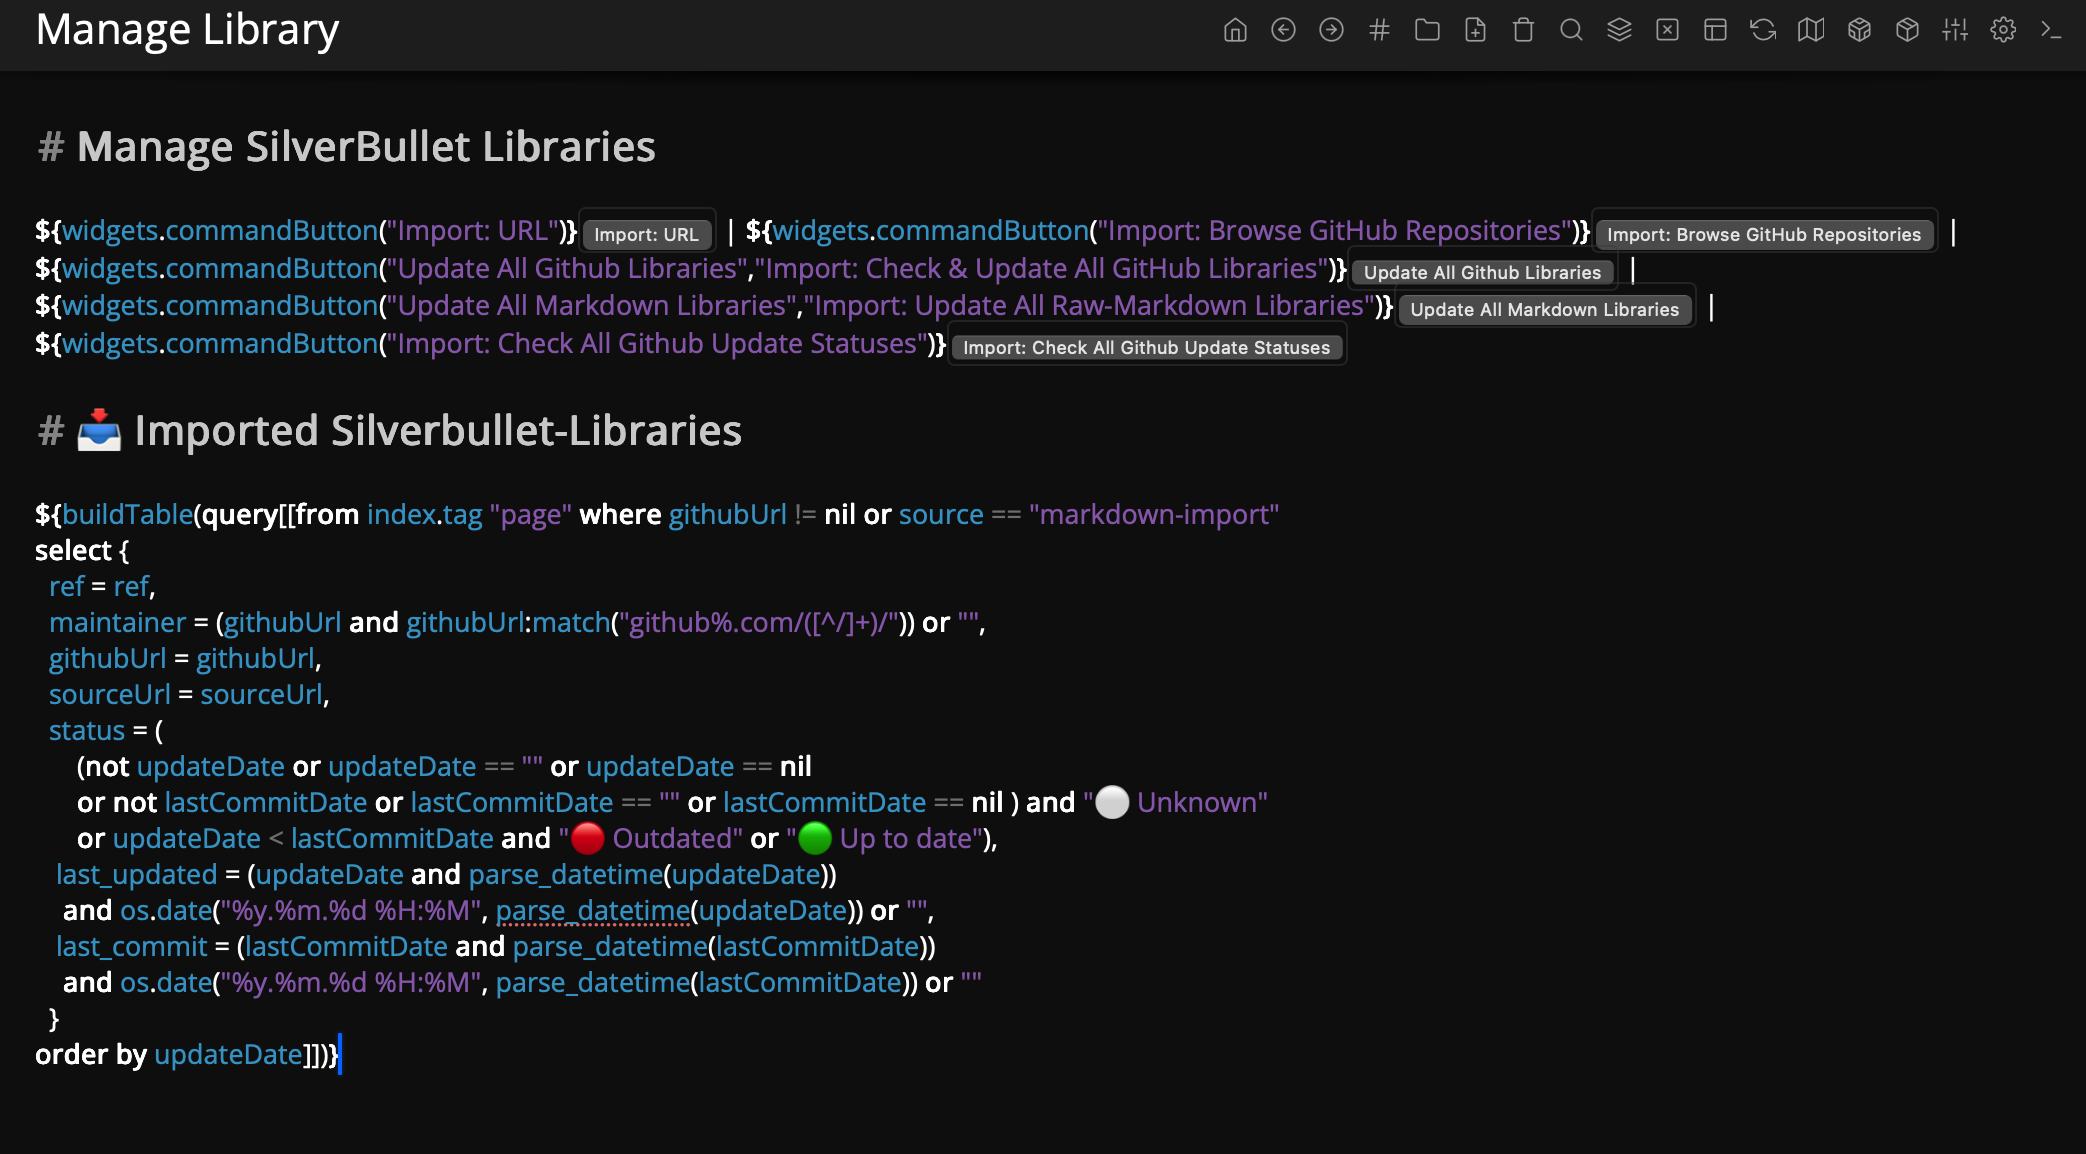The height and width of the screenshot is (1154, 2086).
Task: Click the square X icon
Action: [1667, 30]
